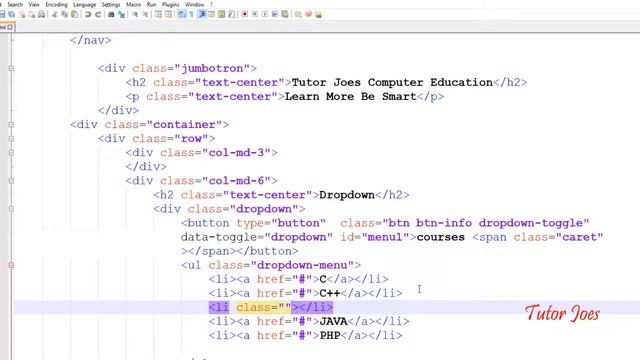The image size is (640, 360).
Task: Click text "Tutor Joes Computer Education"
Action: [392, 82]
